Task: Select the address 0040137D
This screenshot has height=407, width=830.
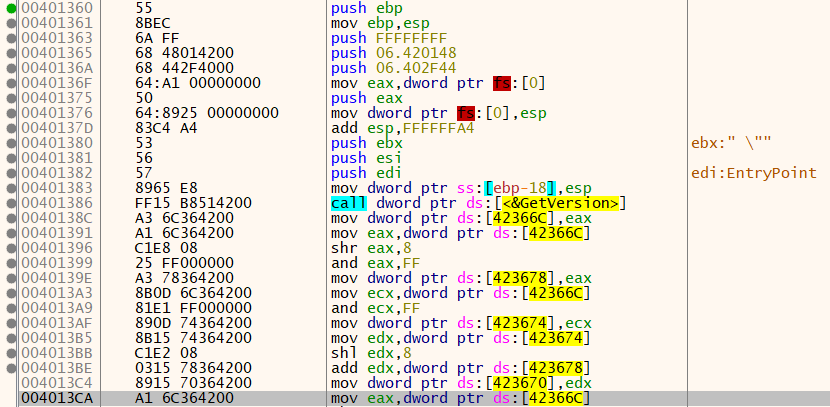Action: pos(57,128)
